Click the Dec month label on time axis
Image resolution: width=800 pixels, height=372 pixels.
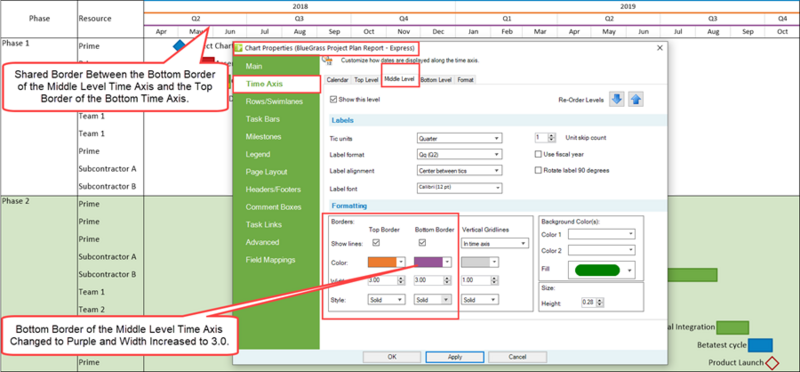point(438,32)
